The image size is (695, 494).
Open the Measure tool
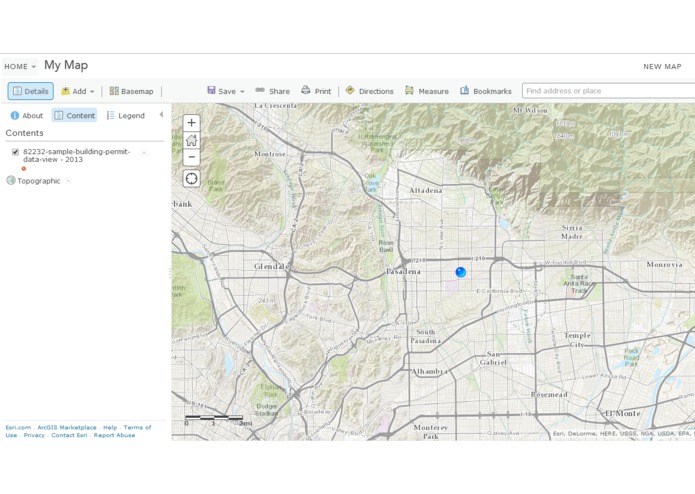(x=427, y=91)
